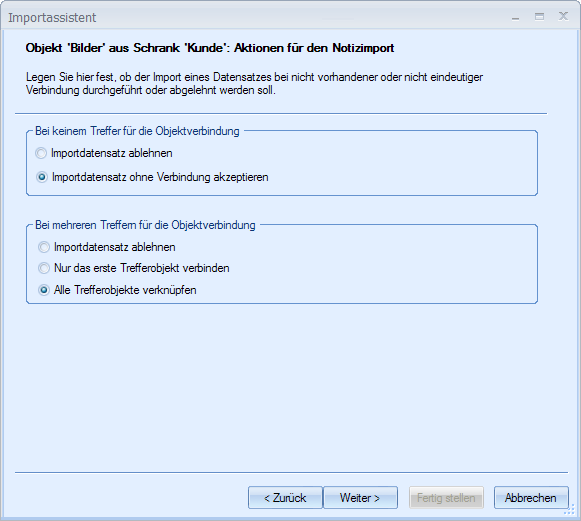Click the resize grip in the dialog corner
Screen dimensions: 581x521
coord(570,510)
